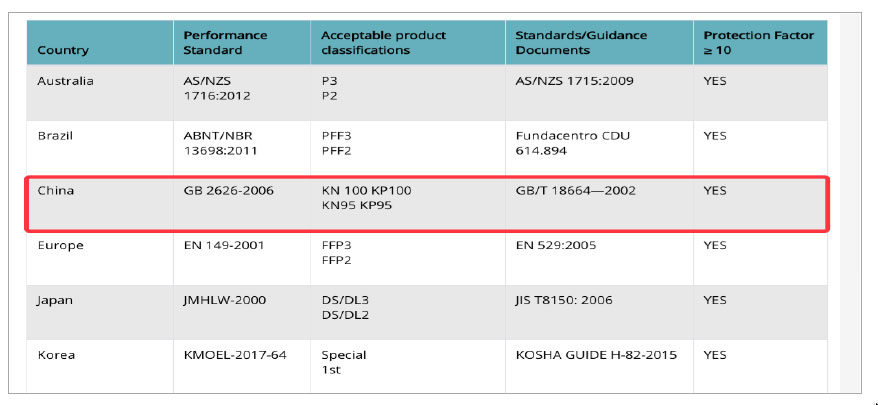Click the Fundacentro CDU 614.894 cell
Image resolution: width=878 pixels, height=405 pixels.
[573, 142]
